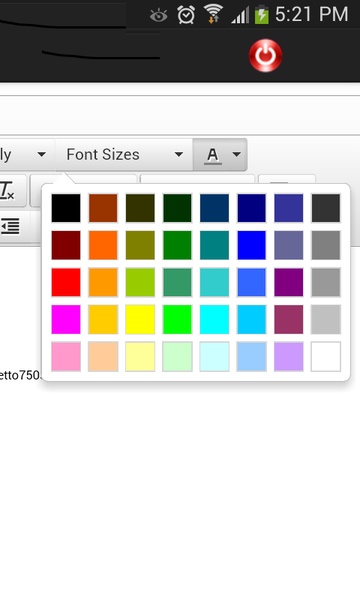The image size is (360, 600).
Task: Tap the alarm clock status icon
Action: [x=186, y=15]
